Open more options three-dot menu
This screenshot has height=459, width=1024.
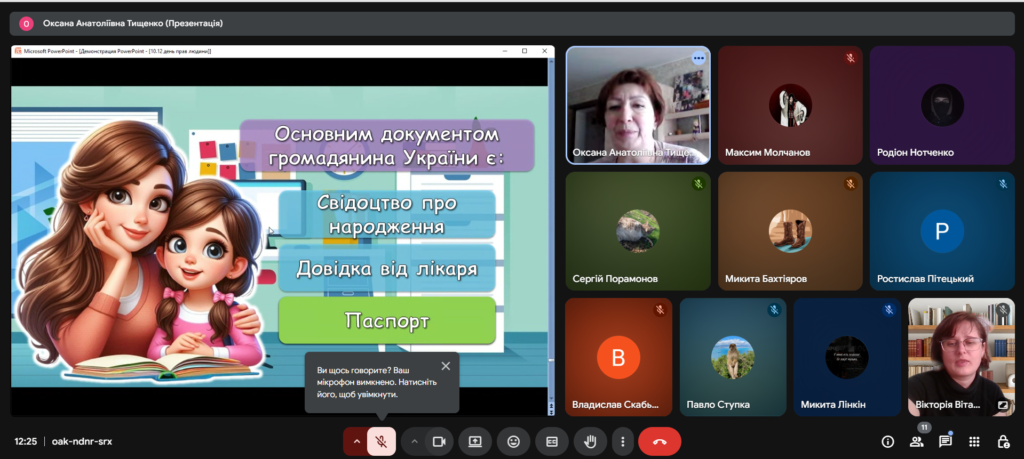coord(624,441)
